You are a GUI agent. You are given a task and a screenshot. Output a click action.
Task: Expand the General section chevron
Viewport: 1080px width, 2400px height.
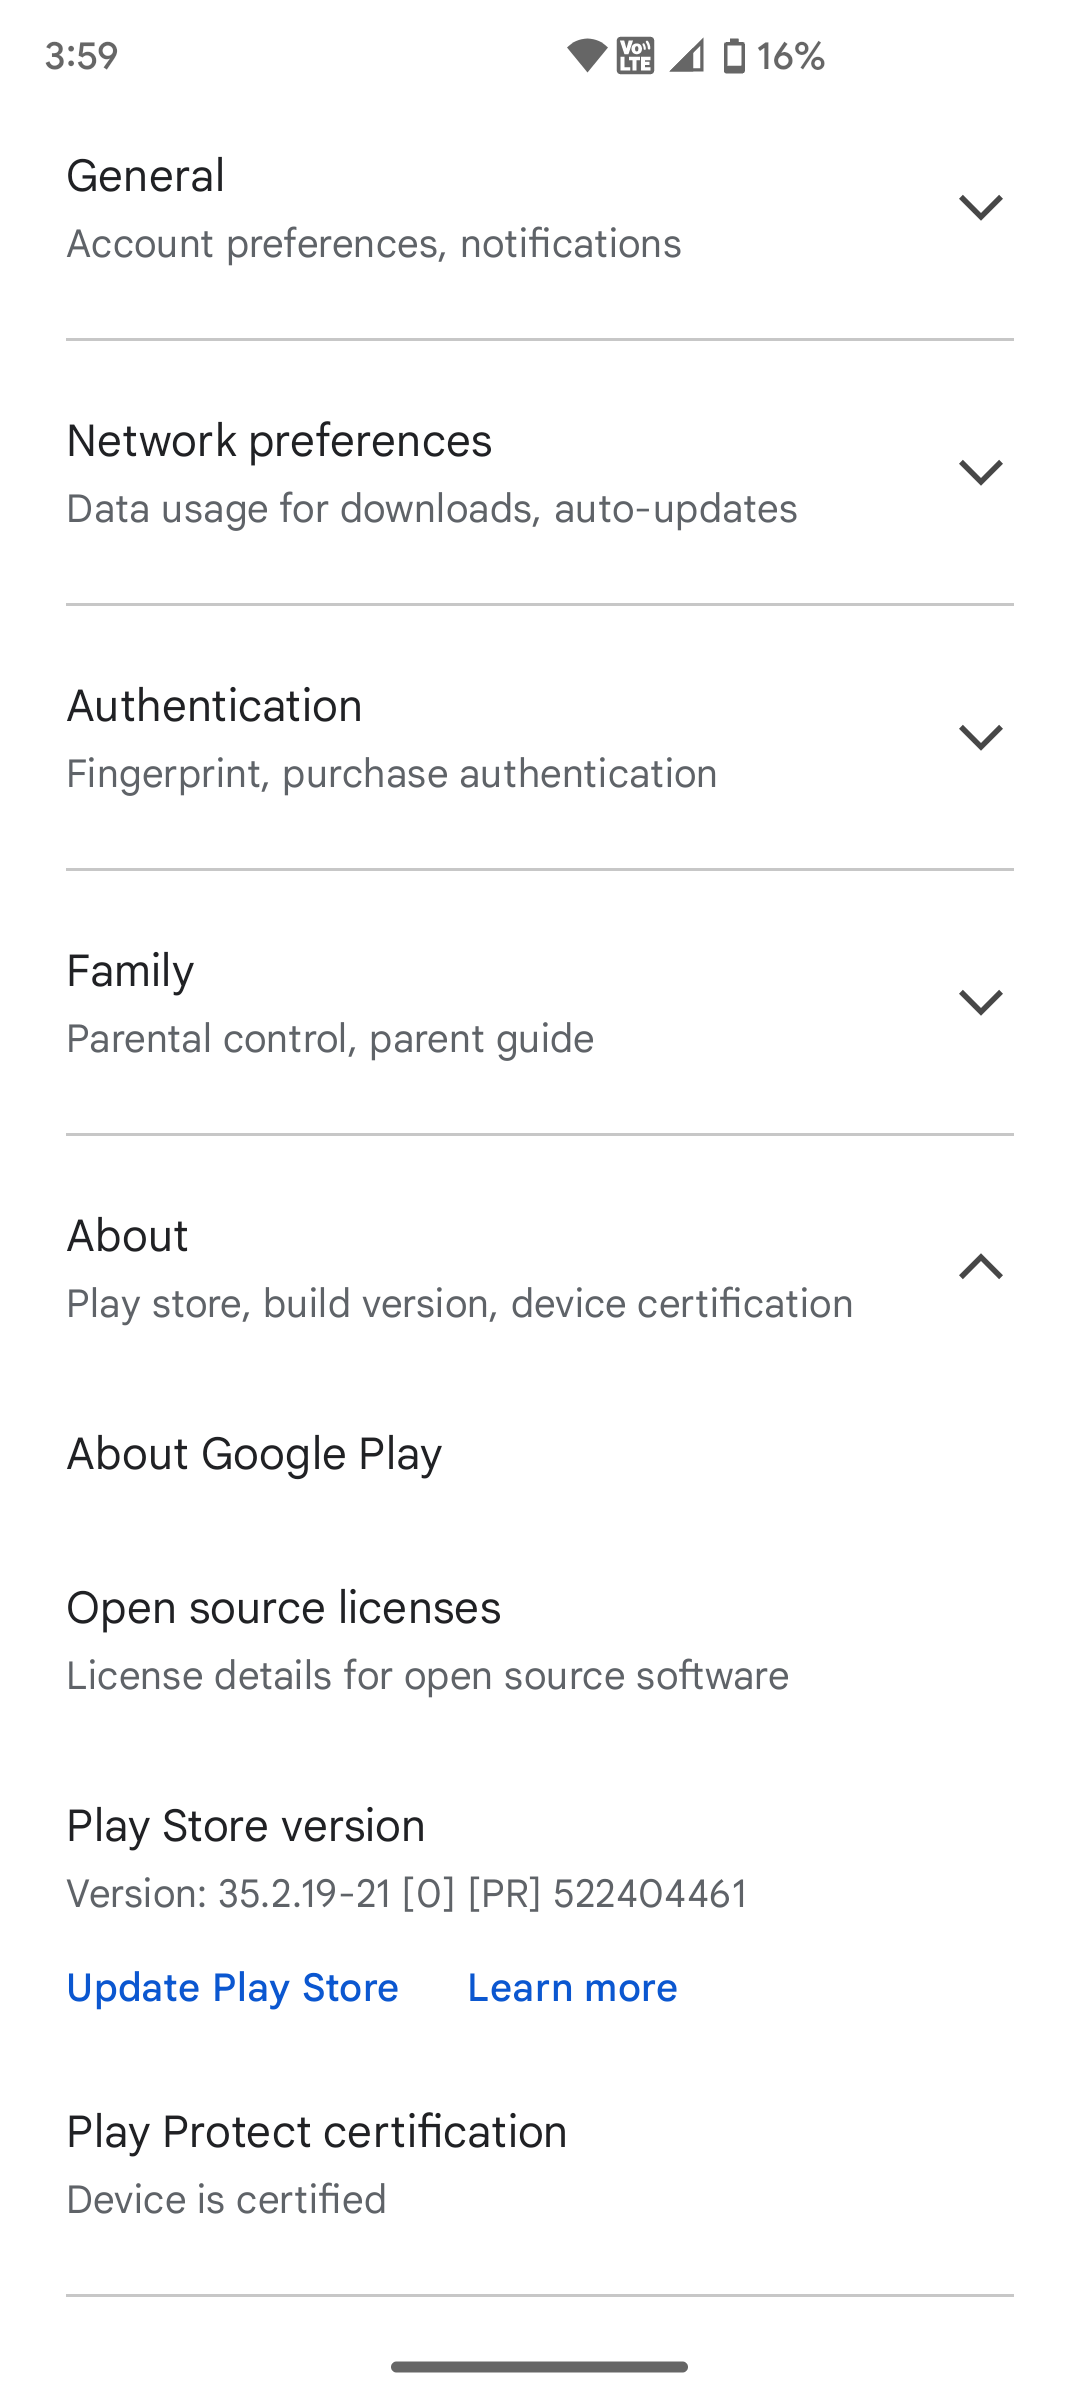pos(980,208)
